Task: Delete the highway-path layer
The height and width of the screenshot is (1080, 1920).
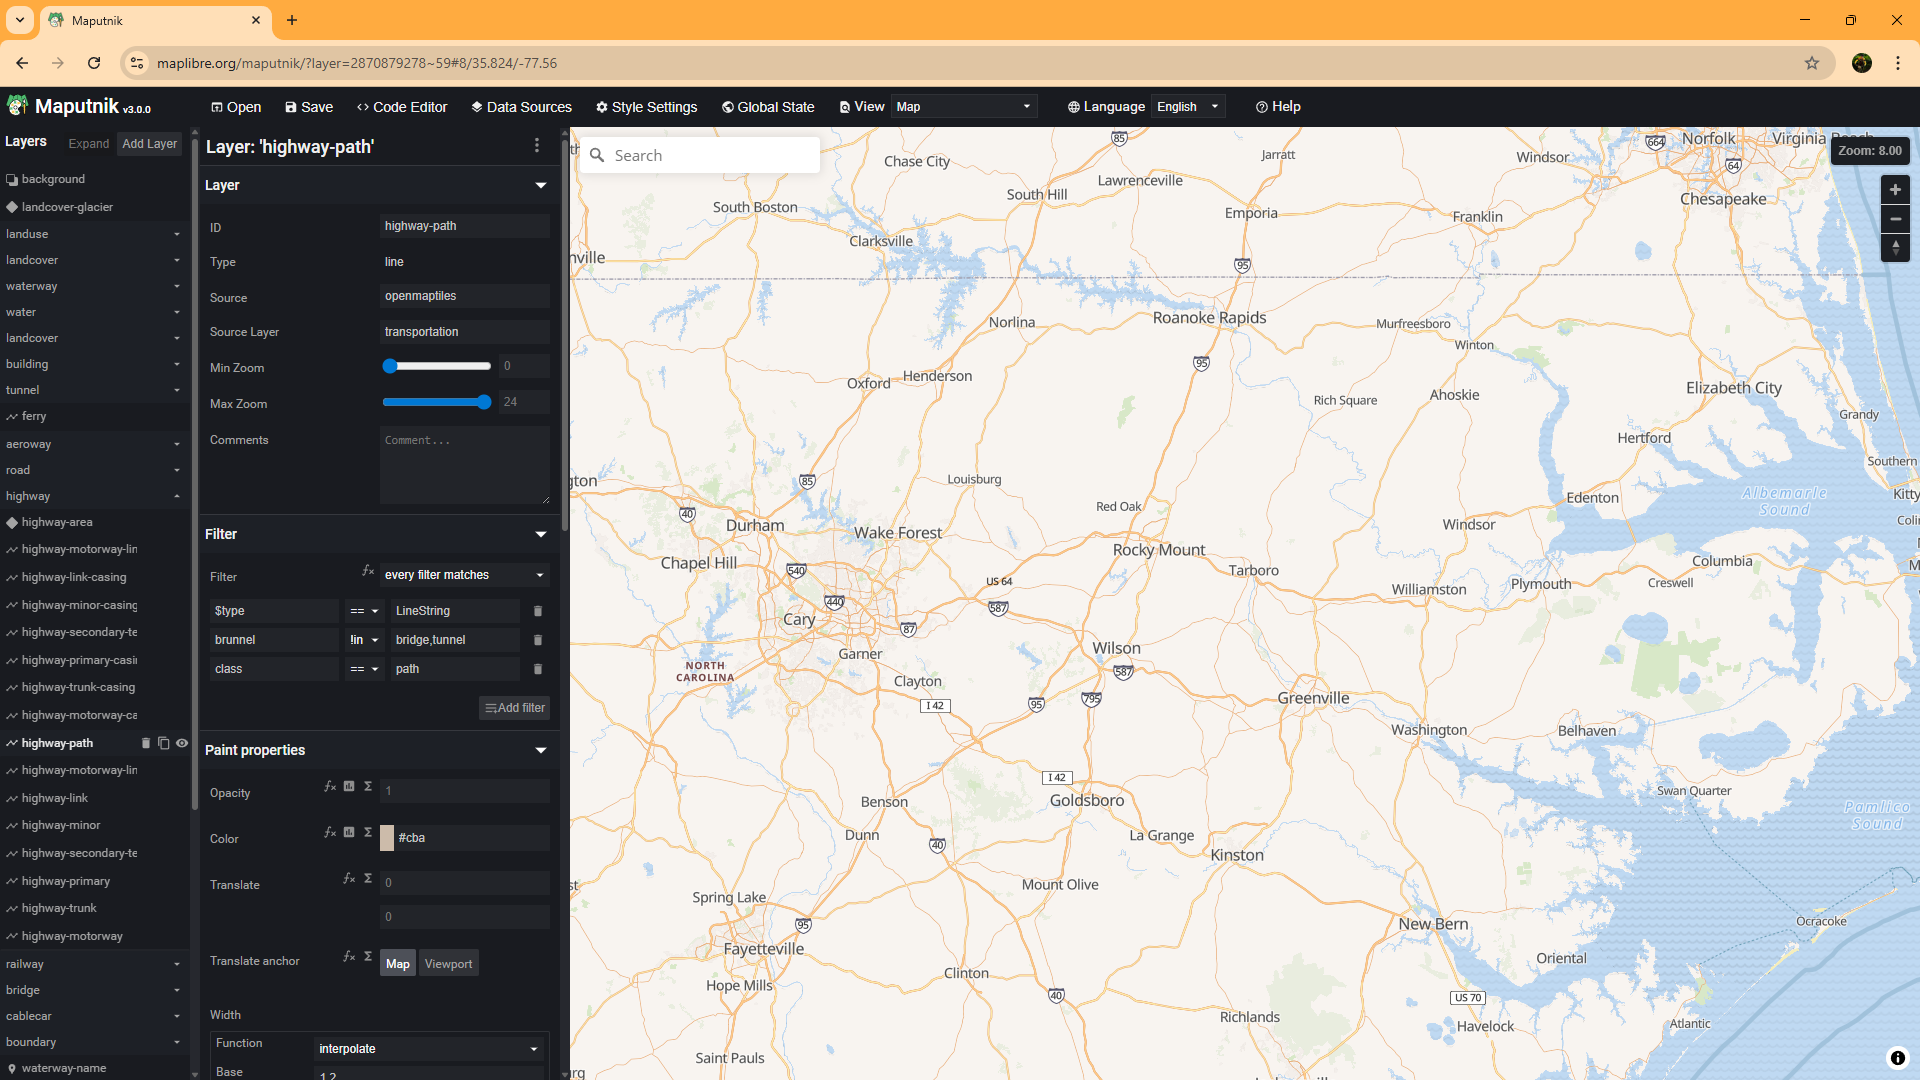Action: [146, 743]
